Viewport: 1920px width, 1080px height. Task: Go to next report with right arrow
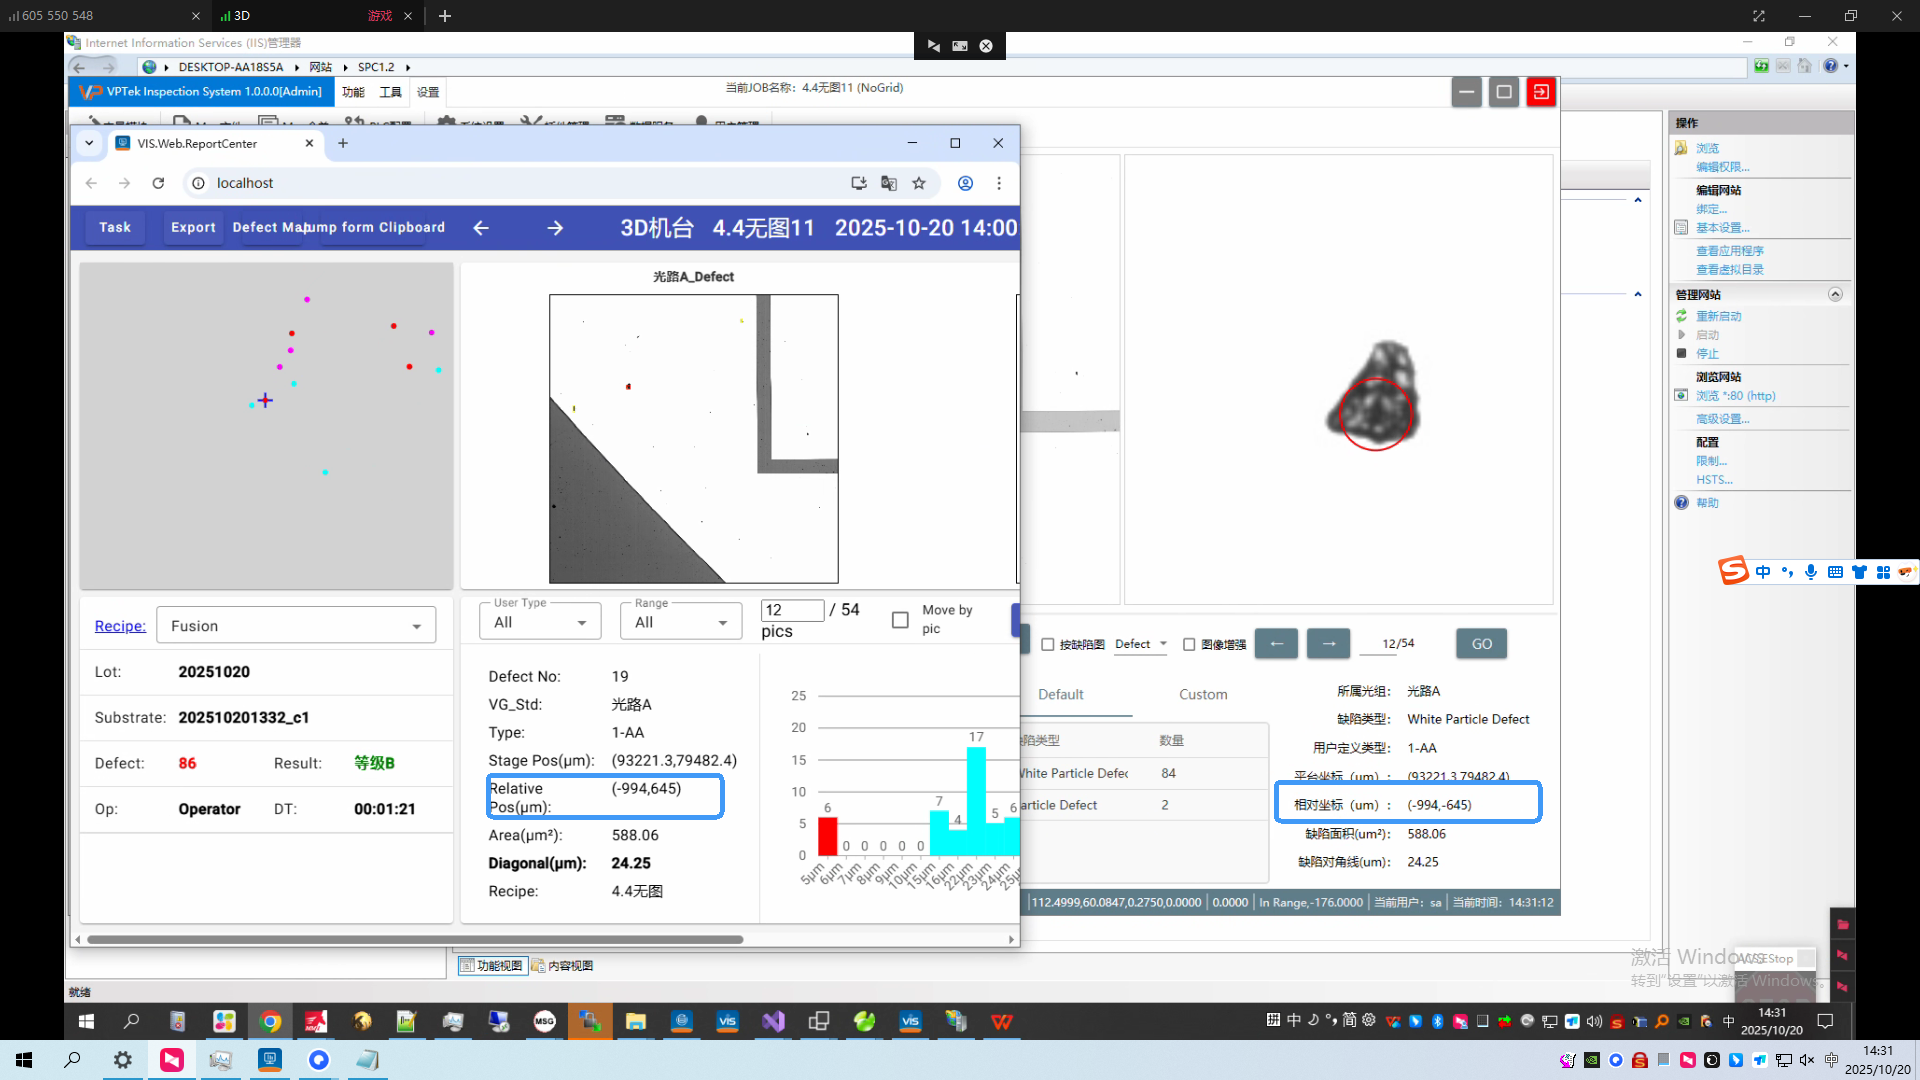[555, 228]
